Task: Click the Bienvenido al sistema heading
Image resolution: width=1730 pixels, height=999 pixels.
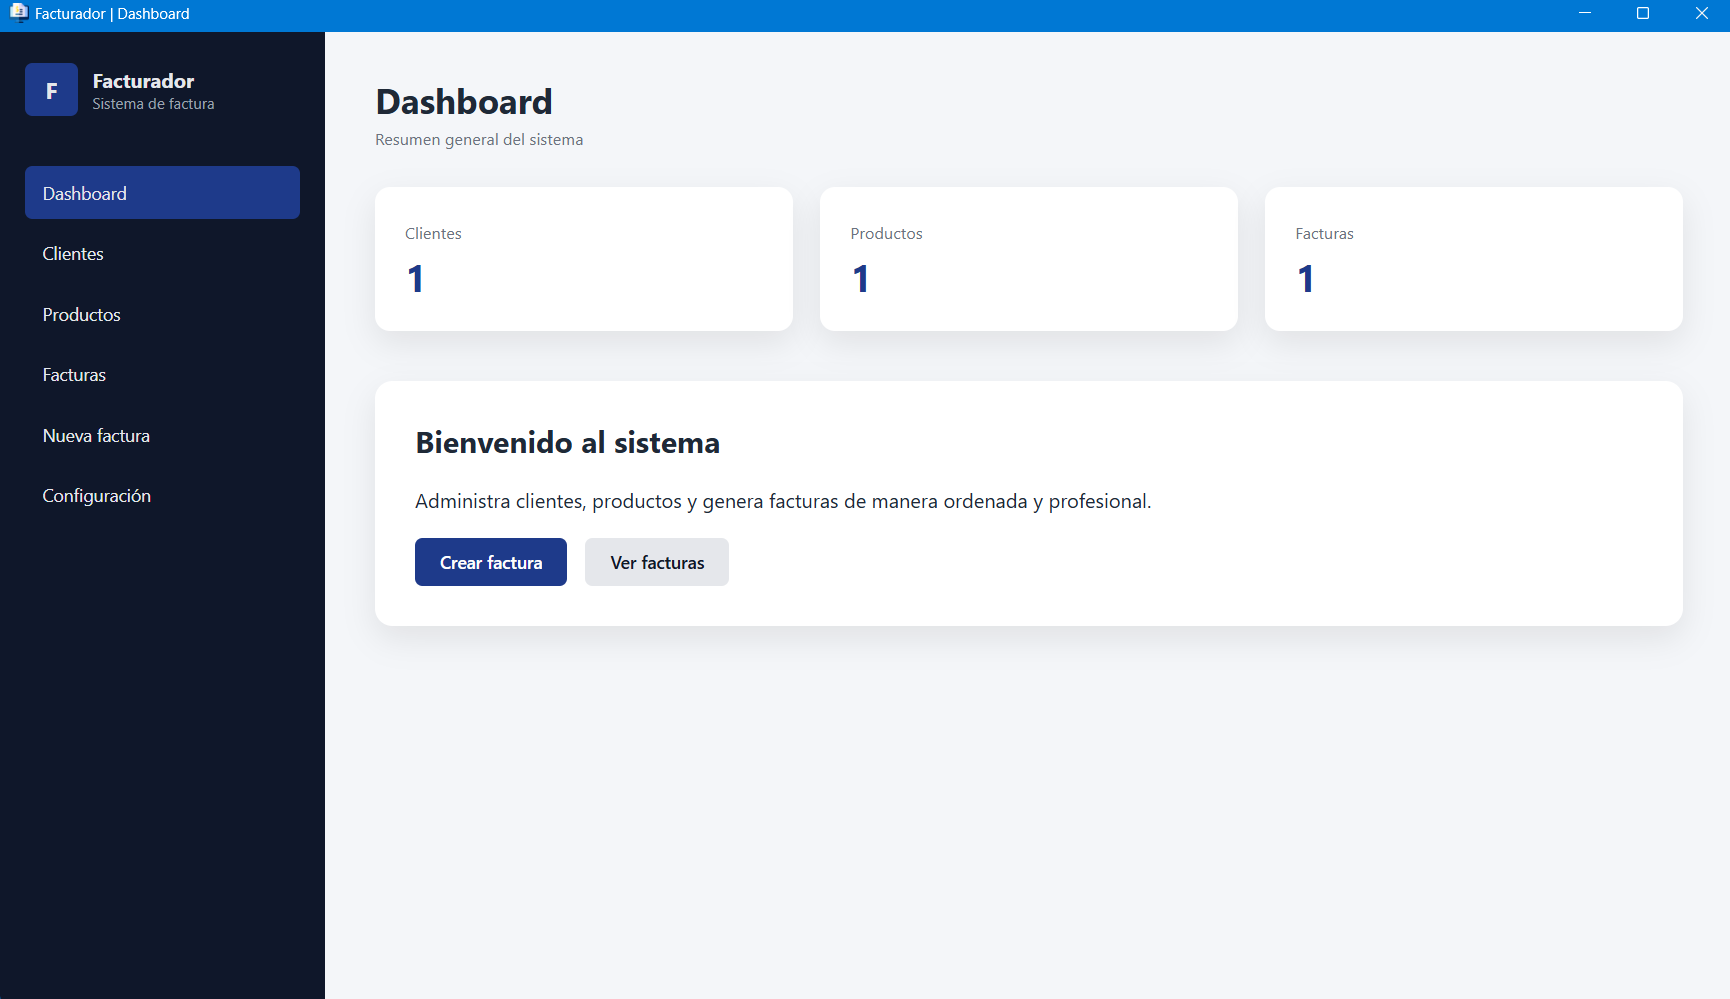Action: [x=567, y=443]
